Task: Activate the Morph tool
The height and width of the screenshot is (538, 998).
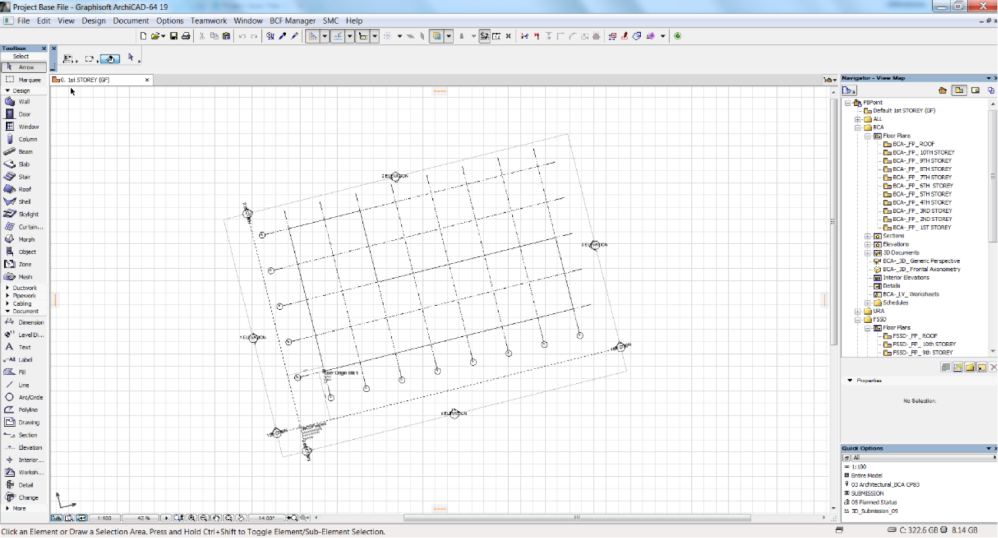Action: tap(24, 239)
